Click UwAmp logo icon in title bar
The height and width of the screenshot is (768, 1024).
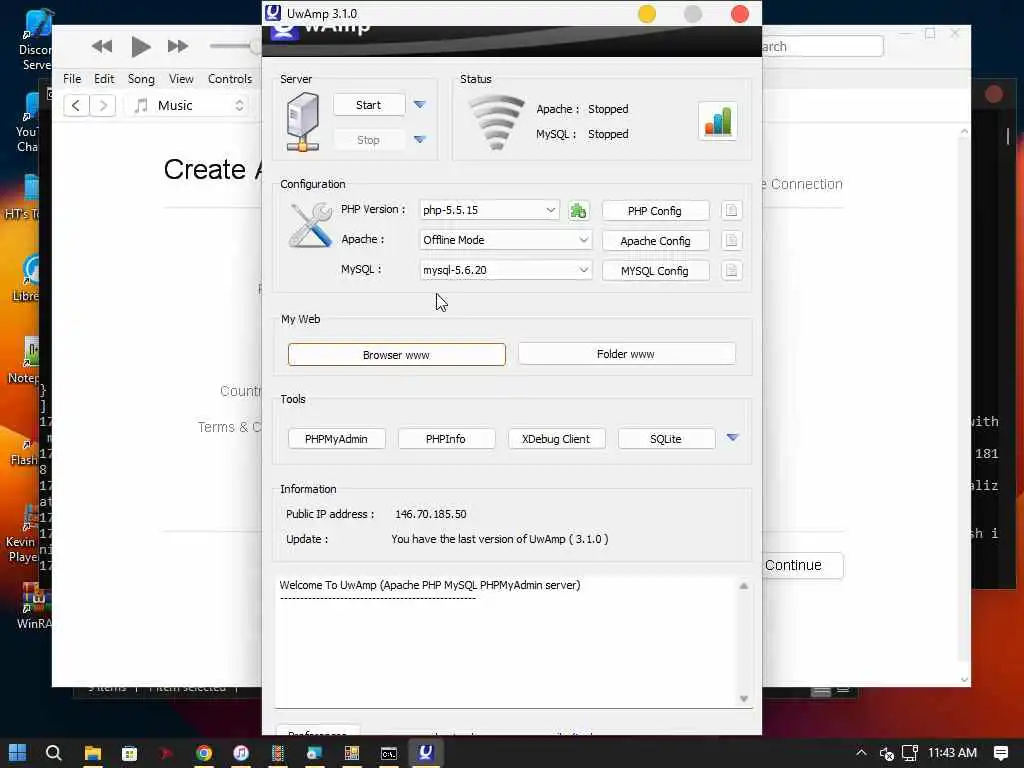click(272, 12)
